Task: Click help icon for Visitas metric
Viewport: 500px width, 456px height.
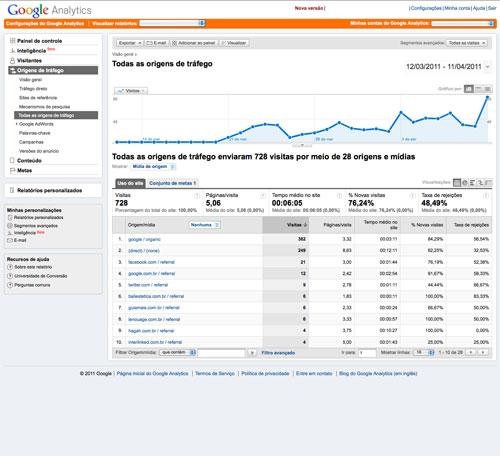Action: 197,196
